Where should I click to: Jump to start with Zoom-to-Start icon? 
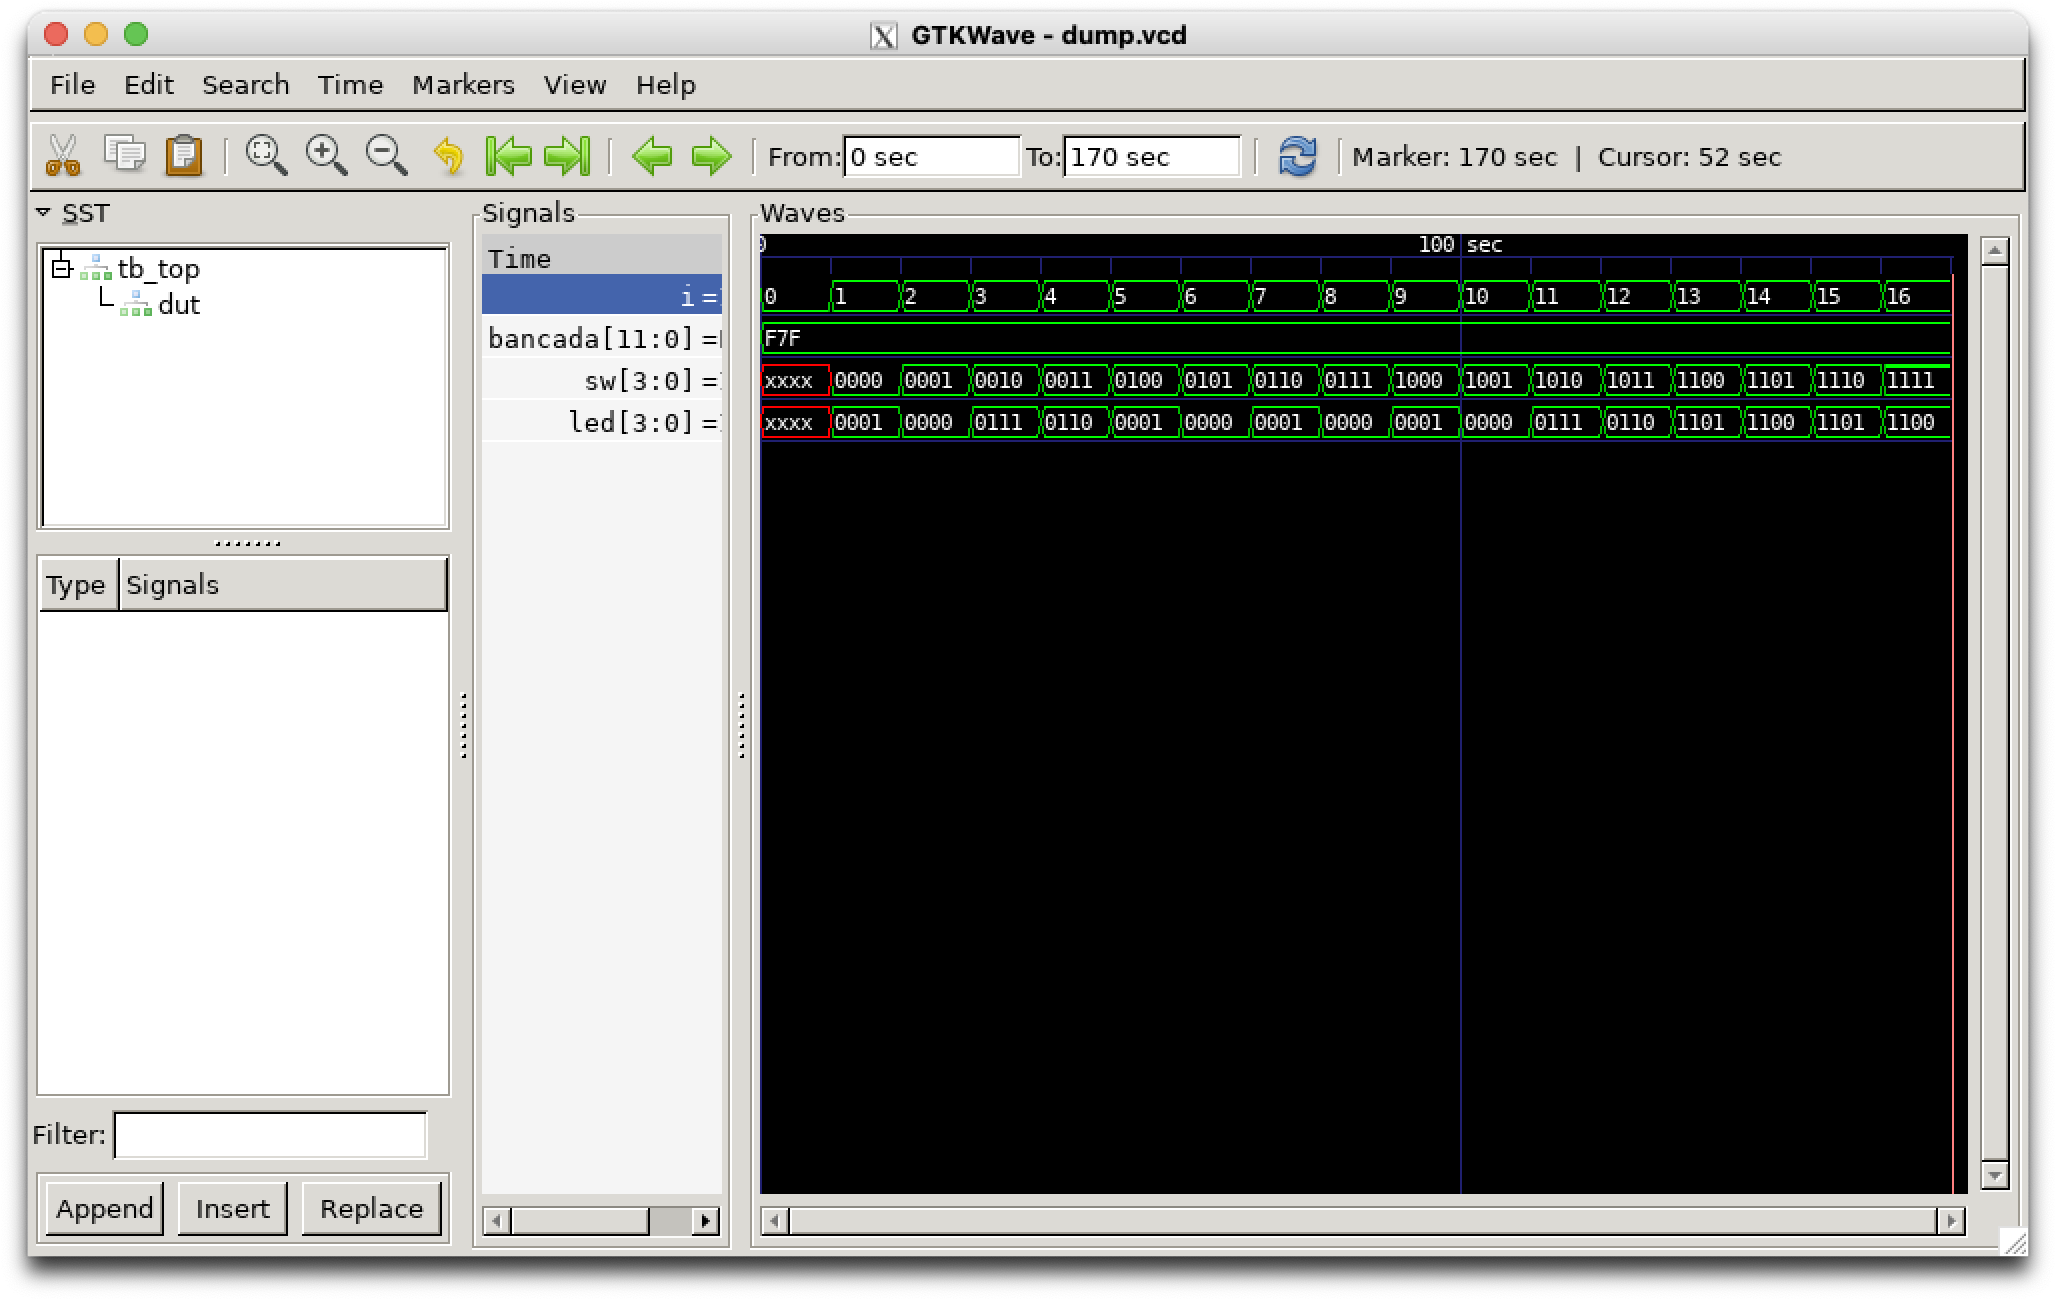coord(508,156)
